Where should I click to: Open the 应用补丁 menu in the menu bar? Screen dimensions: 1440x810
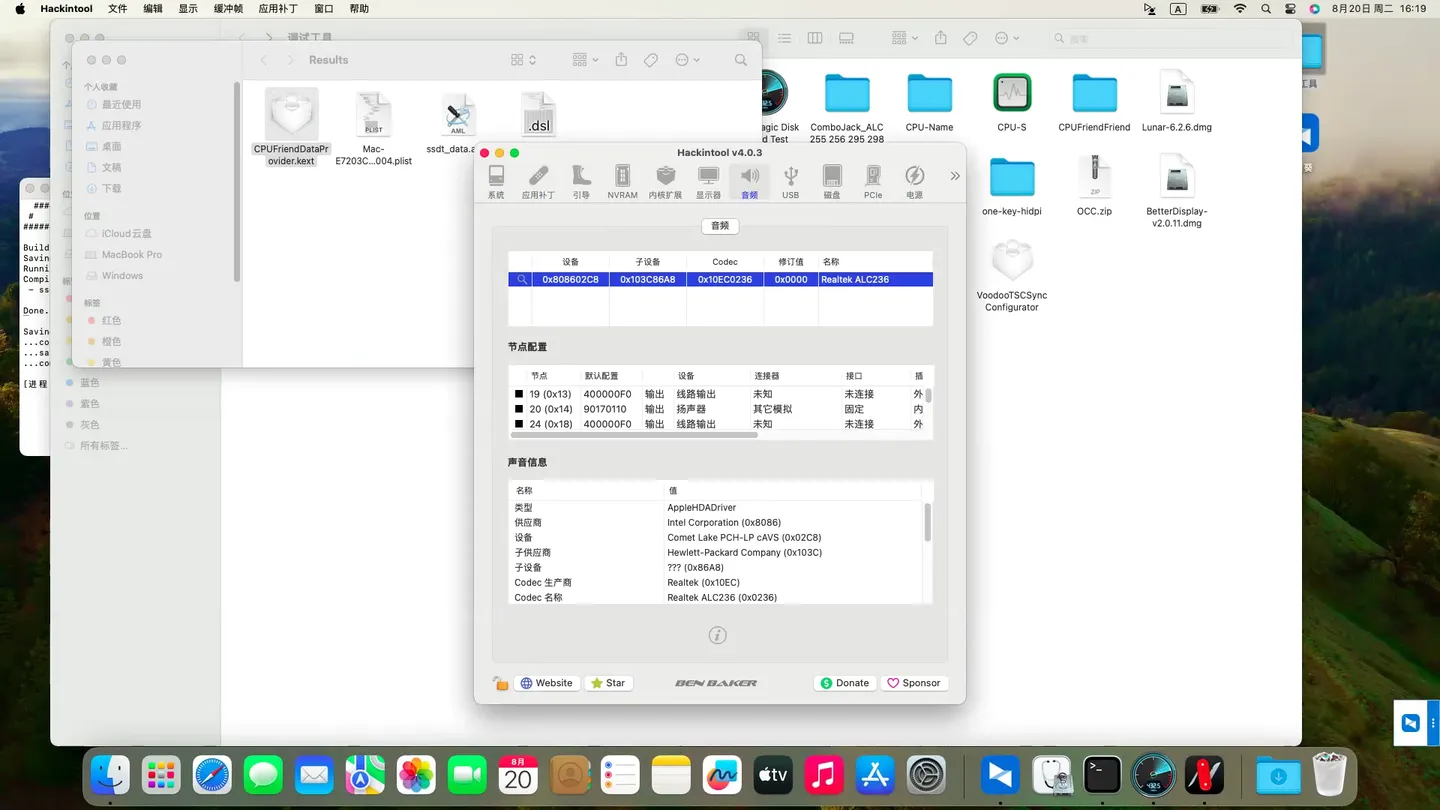277,8
